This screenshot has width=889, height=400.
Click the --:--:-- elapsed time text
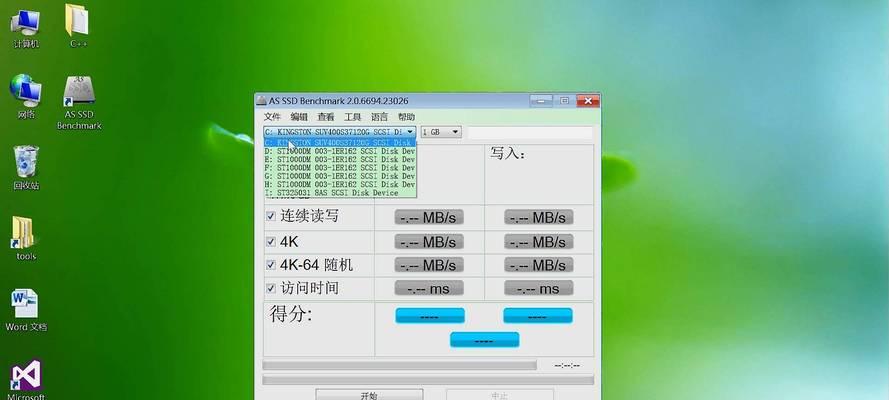[567, 365]
